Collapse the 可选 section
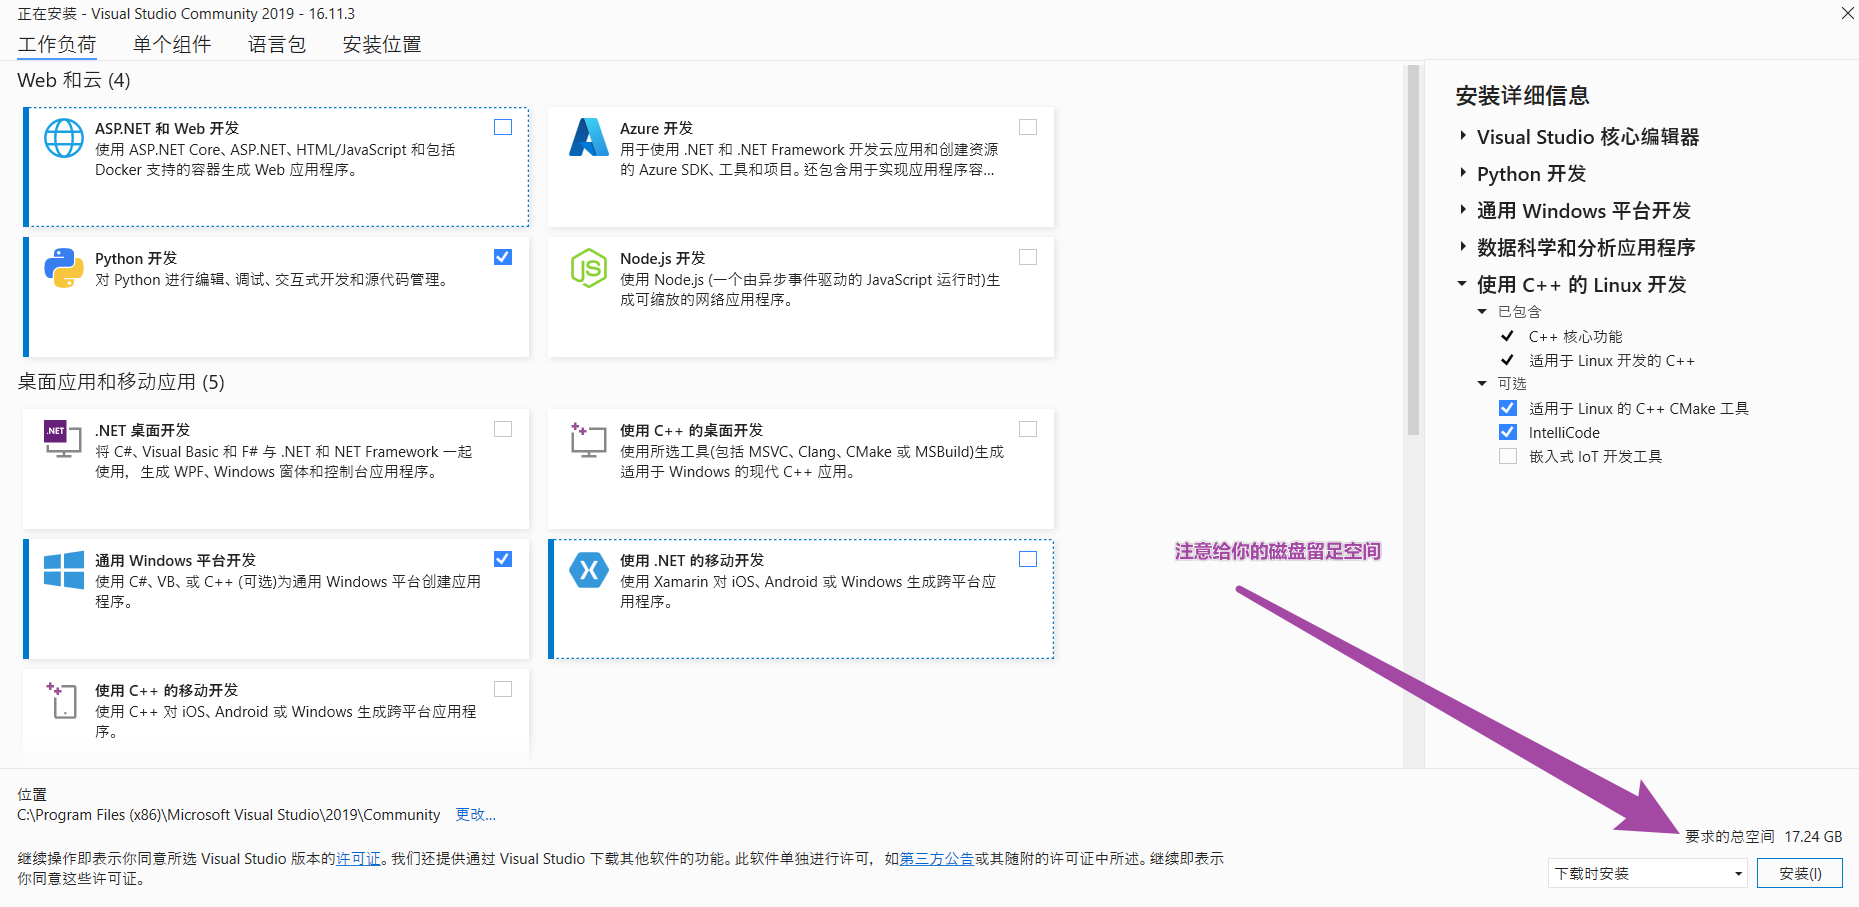 point(1482,384)
